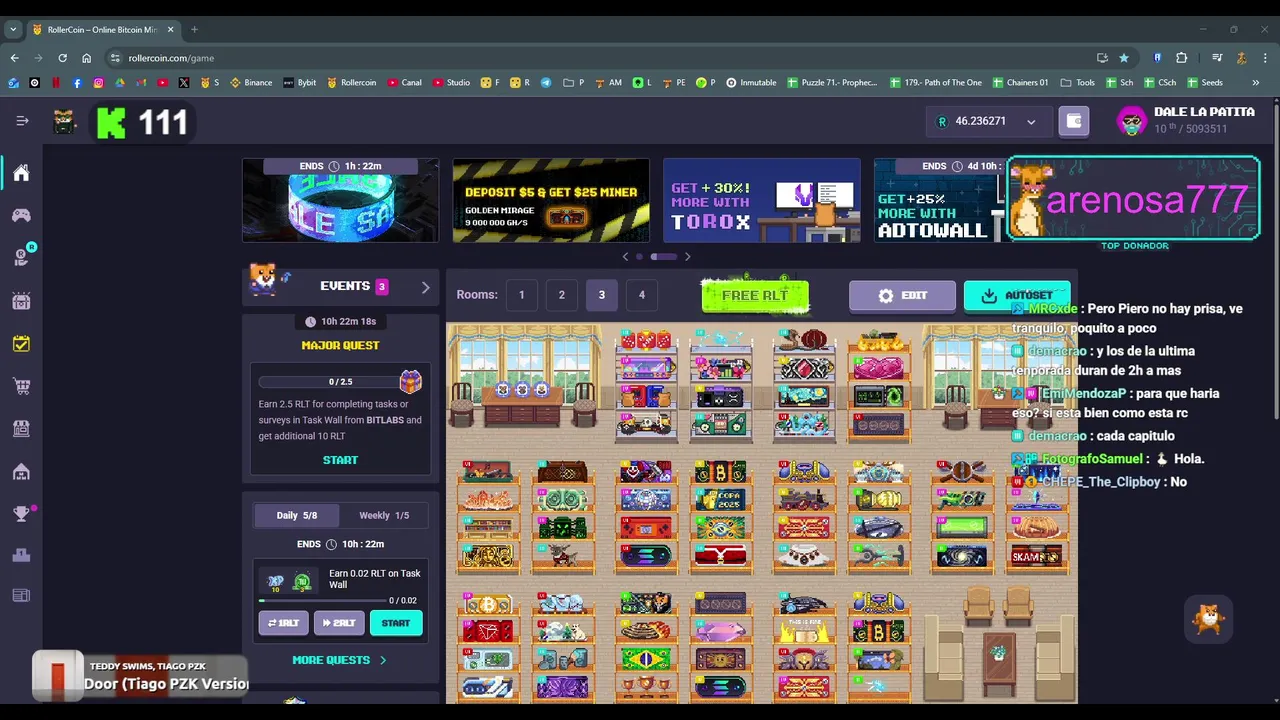
Task: Open the Studio YouTube bookmark
Action: (451, 83)
